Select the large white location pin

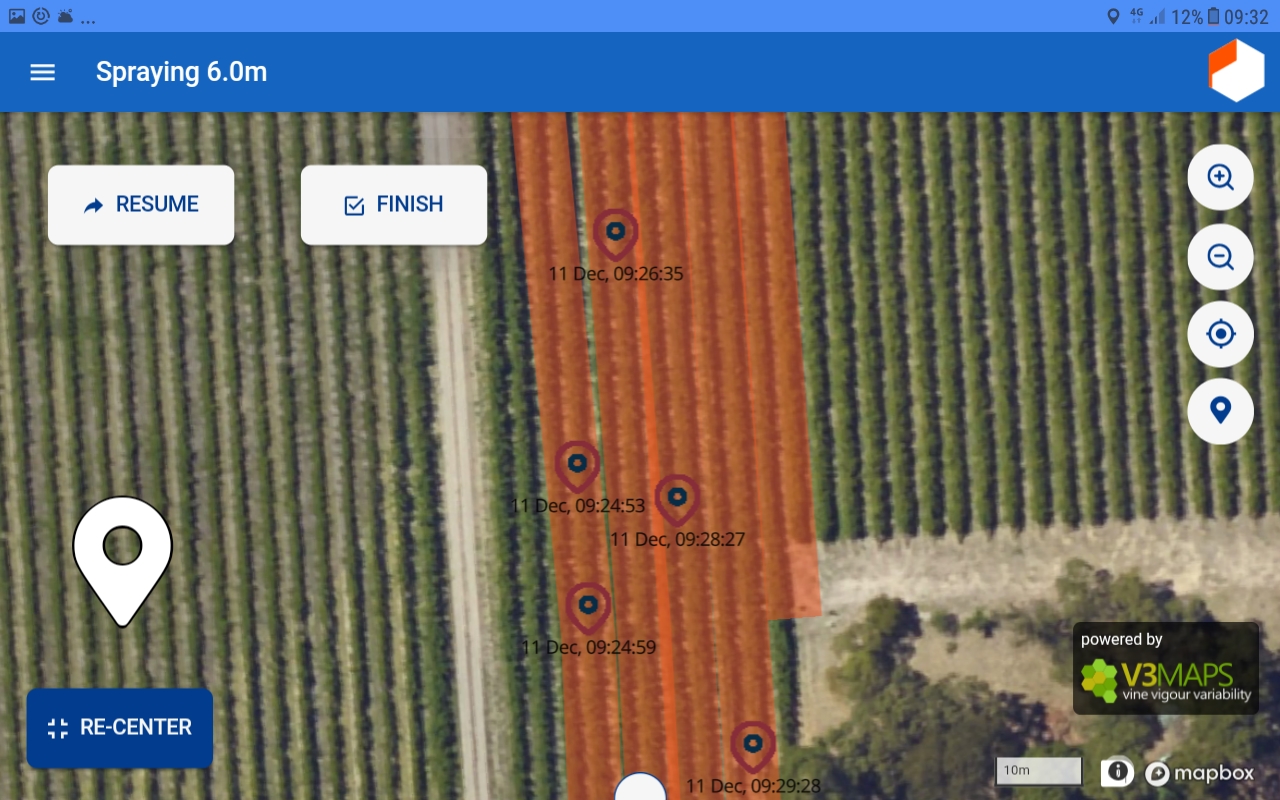123,560
